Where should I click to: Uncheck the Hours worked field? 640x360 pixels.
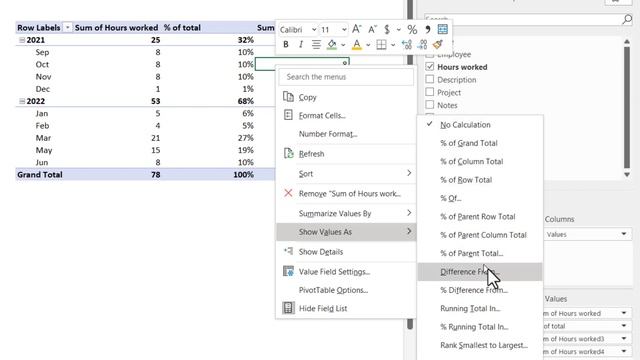pyautogui.click(x=429, y=67)
